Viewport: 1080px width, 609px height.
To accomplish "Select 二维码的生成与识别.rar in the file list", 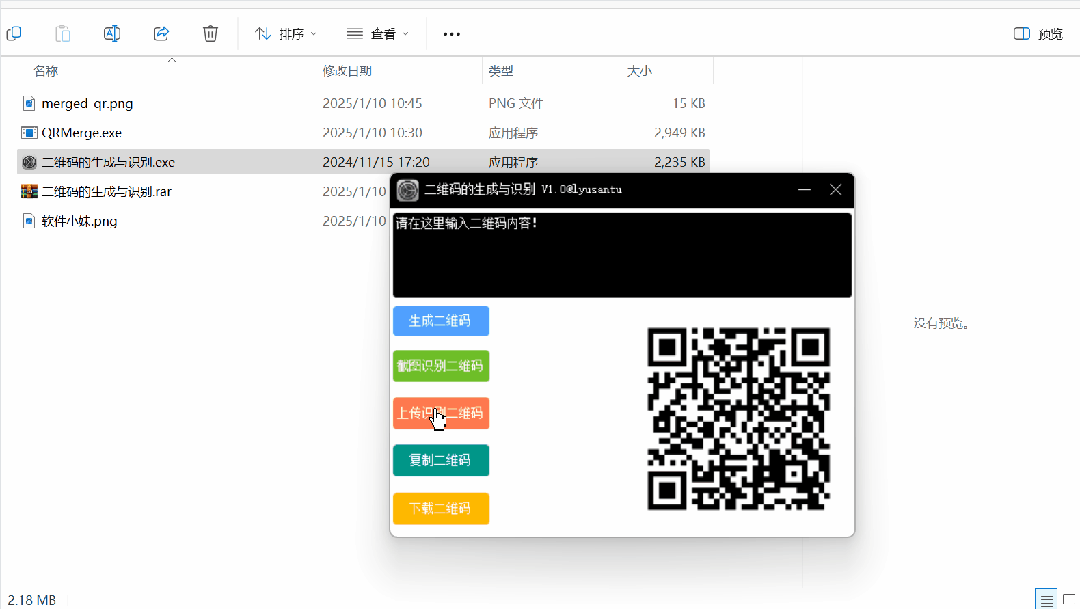I will [150, 191].
